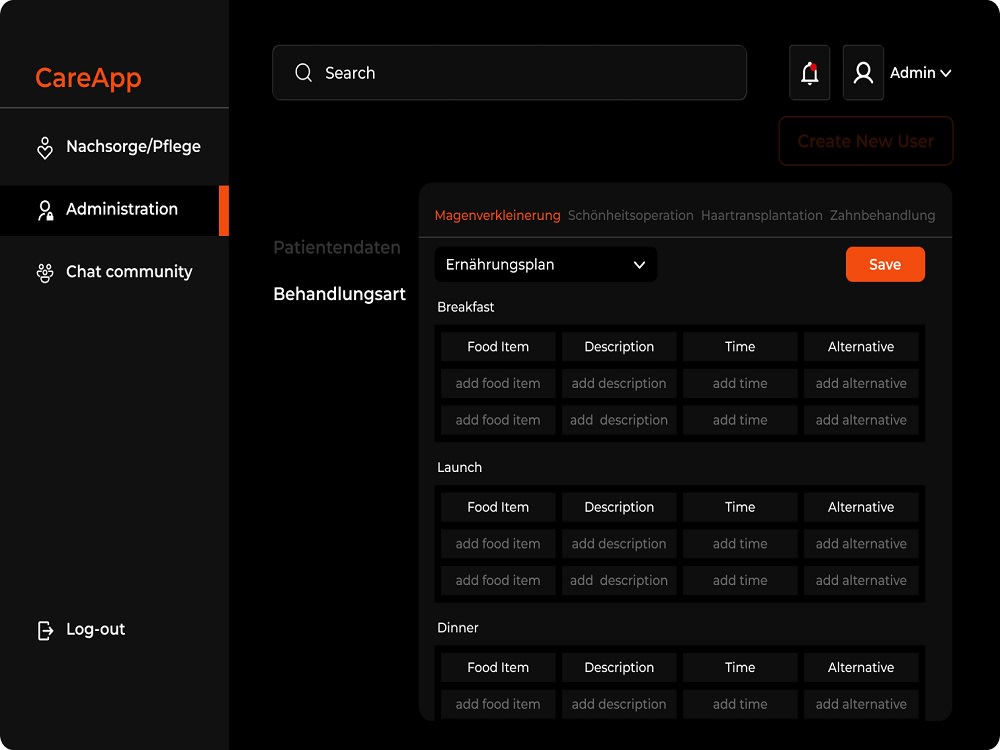Click Dinner row add food item
This screenshot has width=1000, height=750.
(498, 704)
